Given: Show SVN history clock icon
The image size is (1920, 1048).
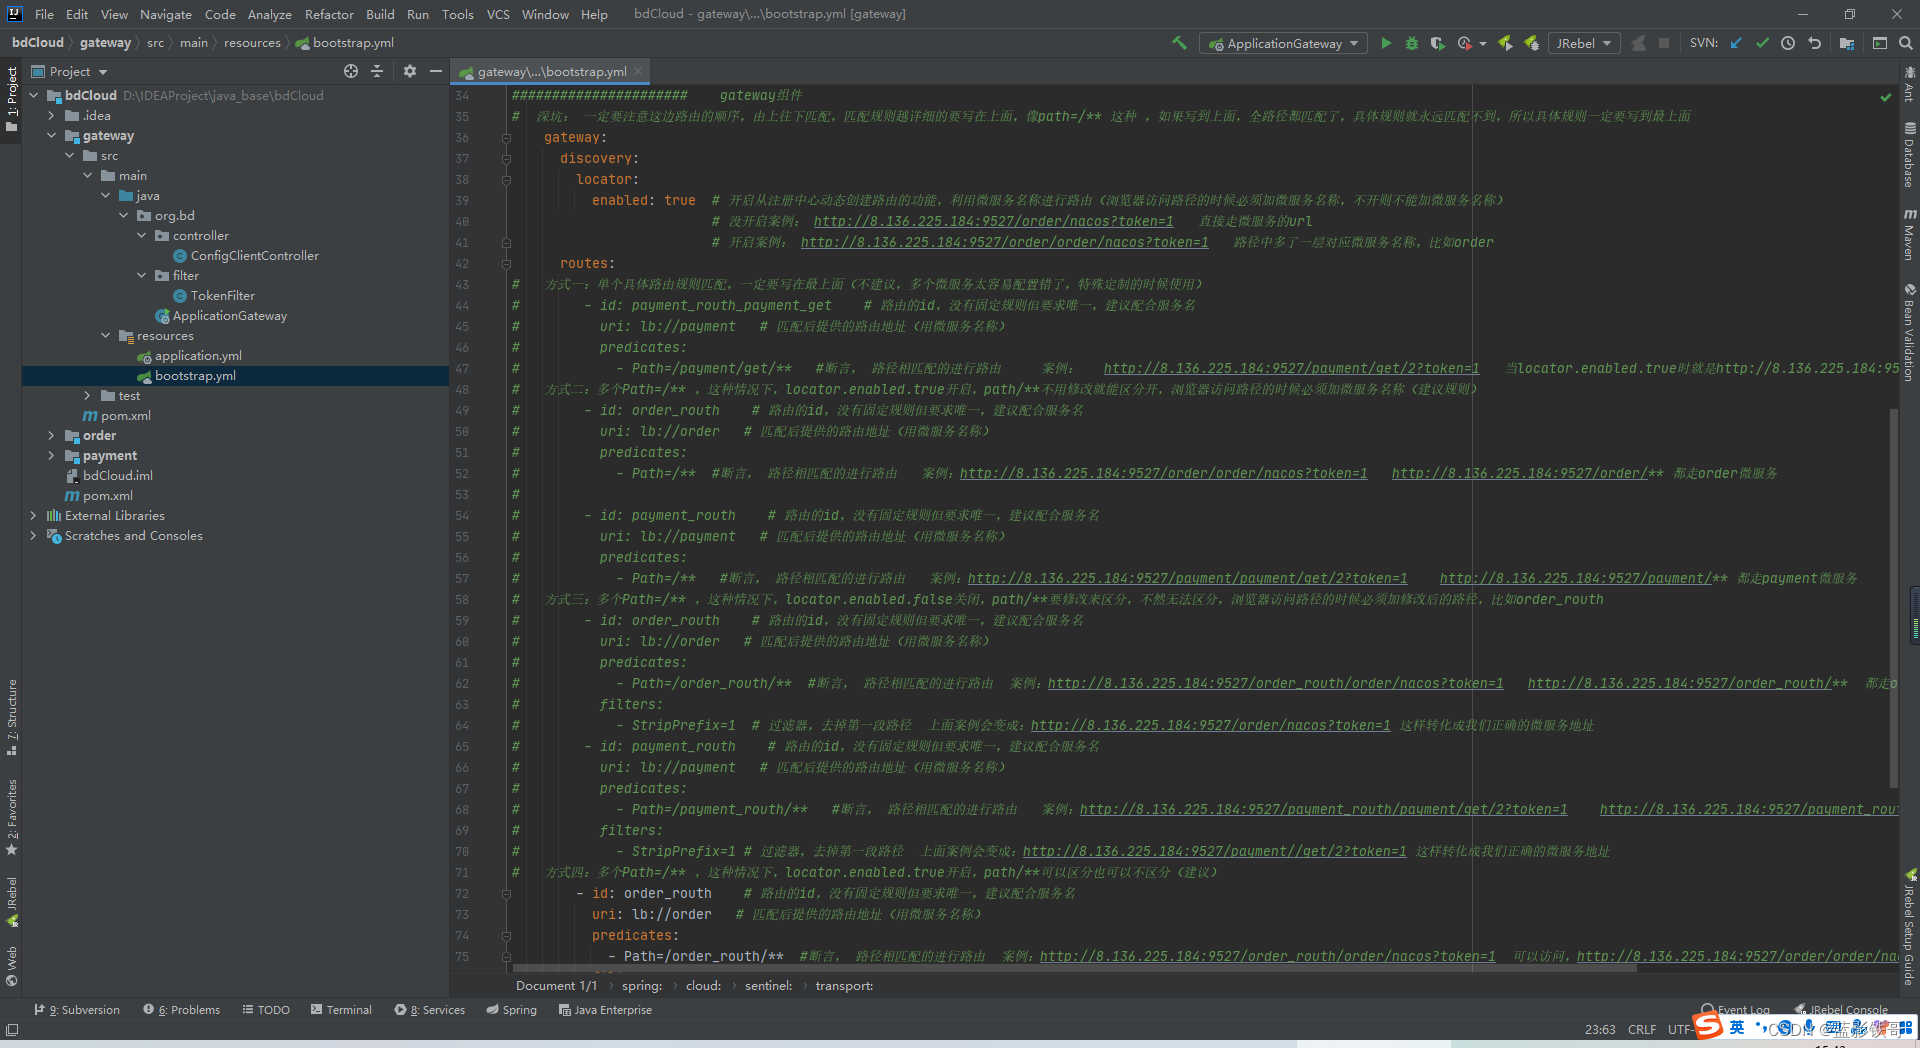Looking at the screenshot, I should [1788, 43].
